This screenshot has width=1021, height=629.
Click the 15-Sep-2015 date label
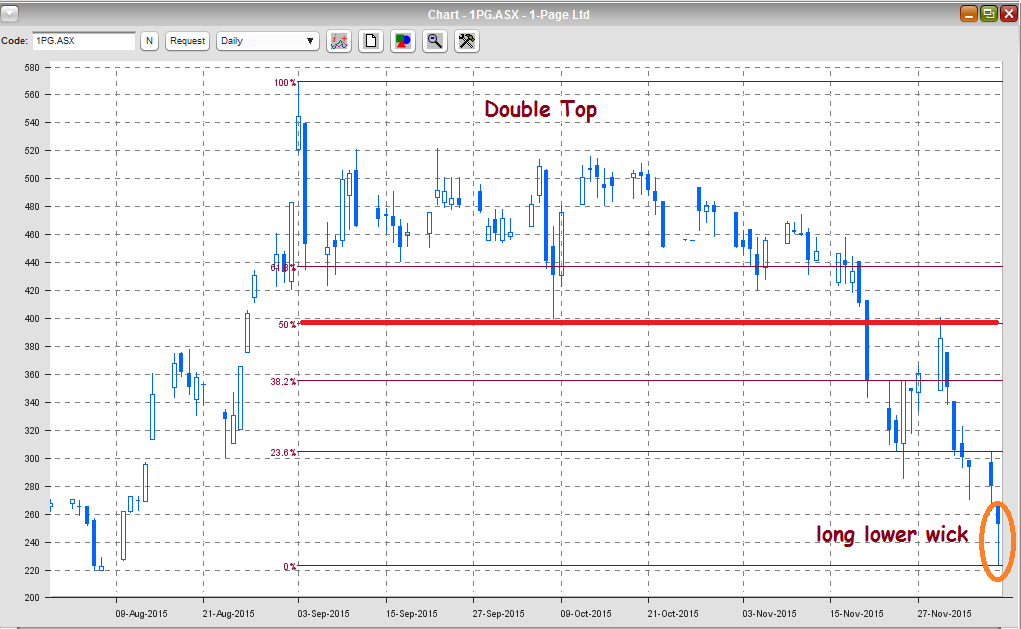click(x=412, y=614)
